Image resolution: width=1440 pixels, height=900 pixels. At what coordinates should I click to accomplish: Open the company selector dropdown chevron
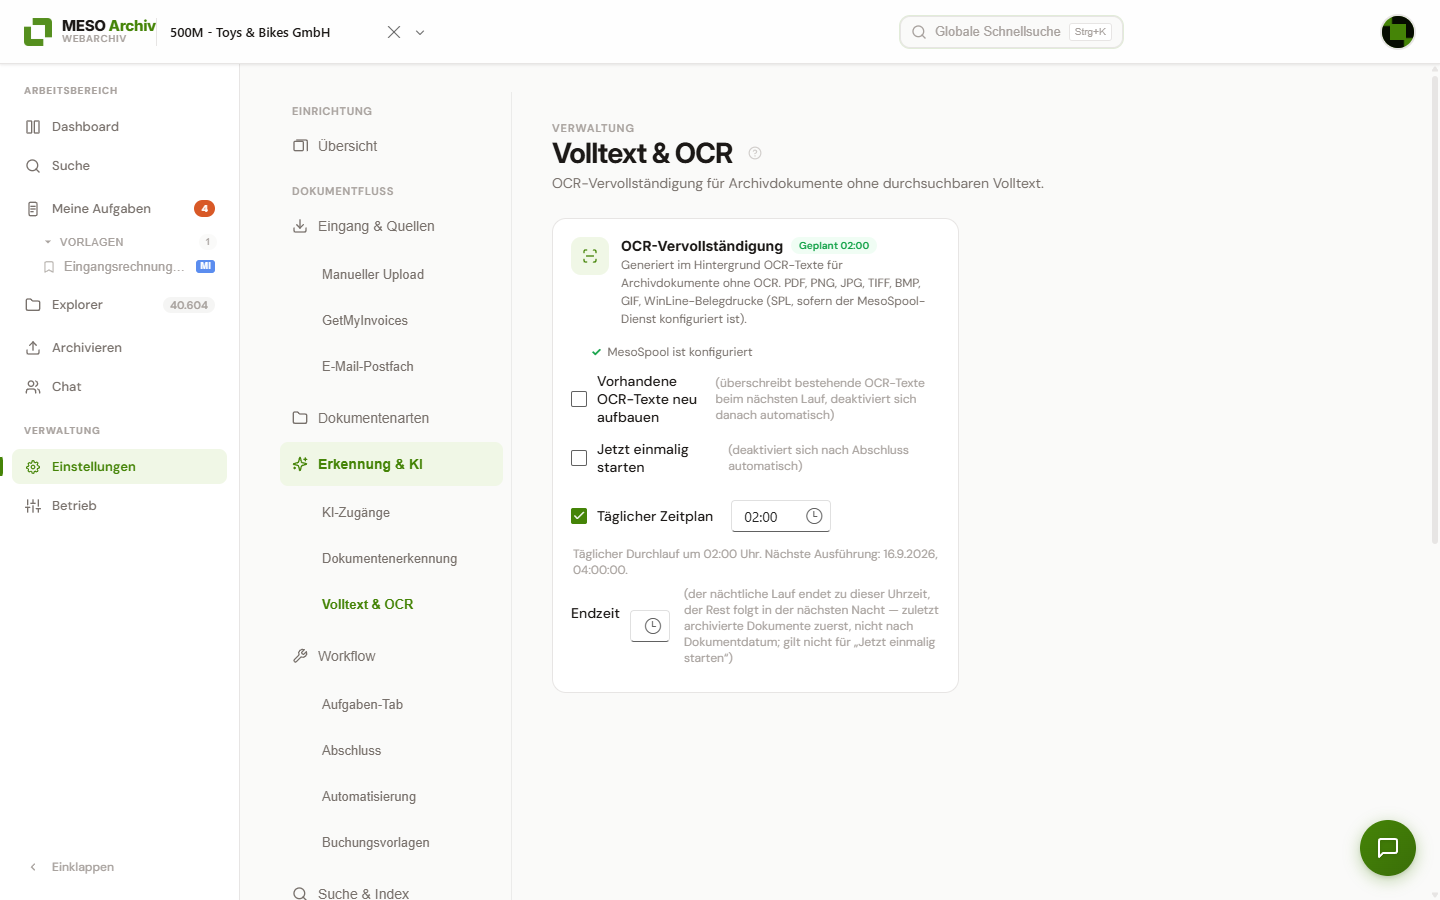coord(420,32)
